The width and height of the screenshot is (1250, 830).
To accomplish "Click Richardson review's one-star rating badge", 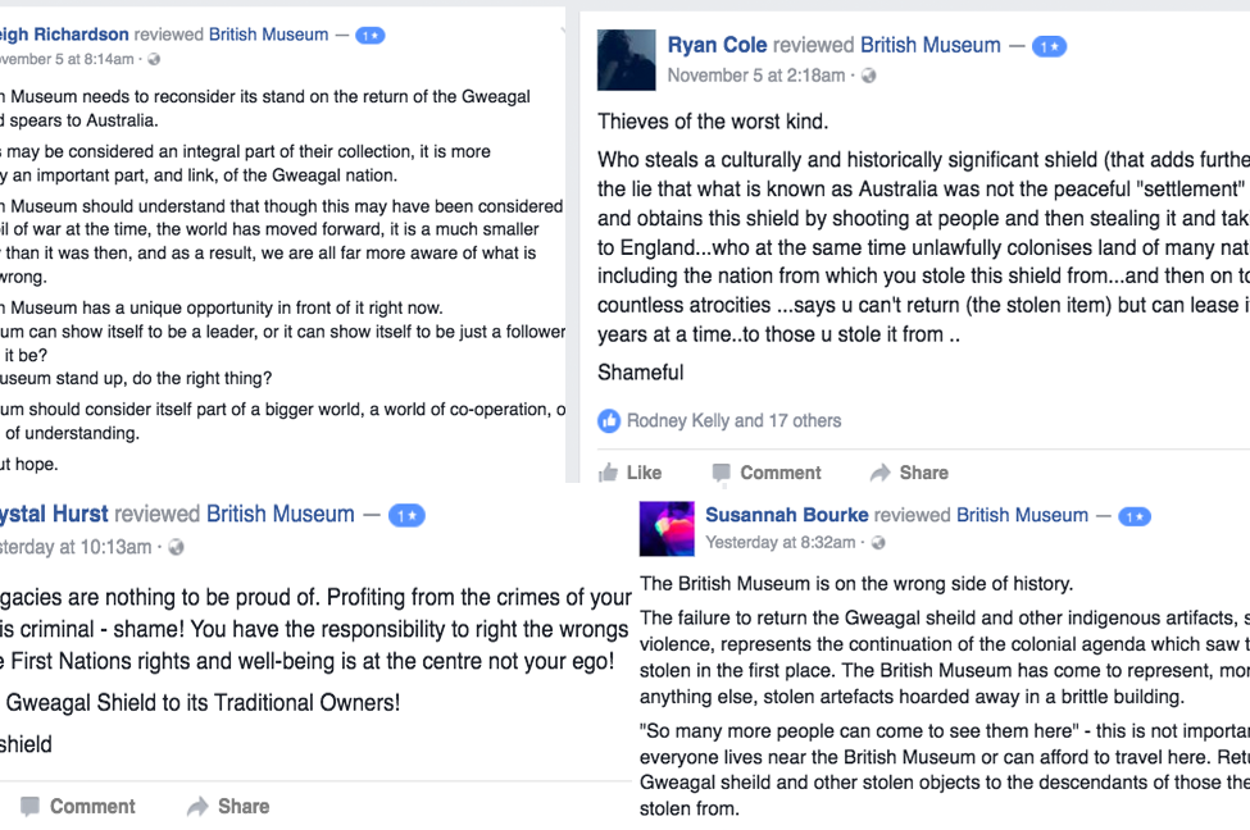I will 370,35.
